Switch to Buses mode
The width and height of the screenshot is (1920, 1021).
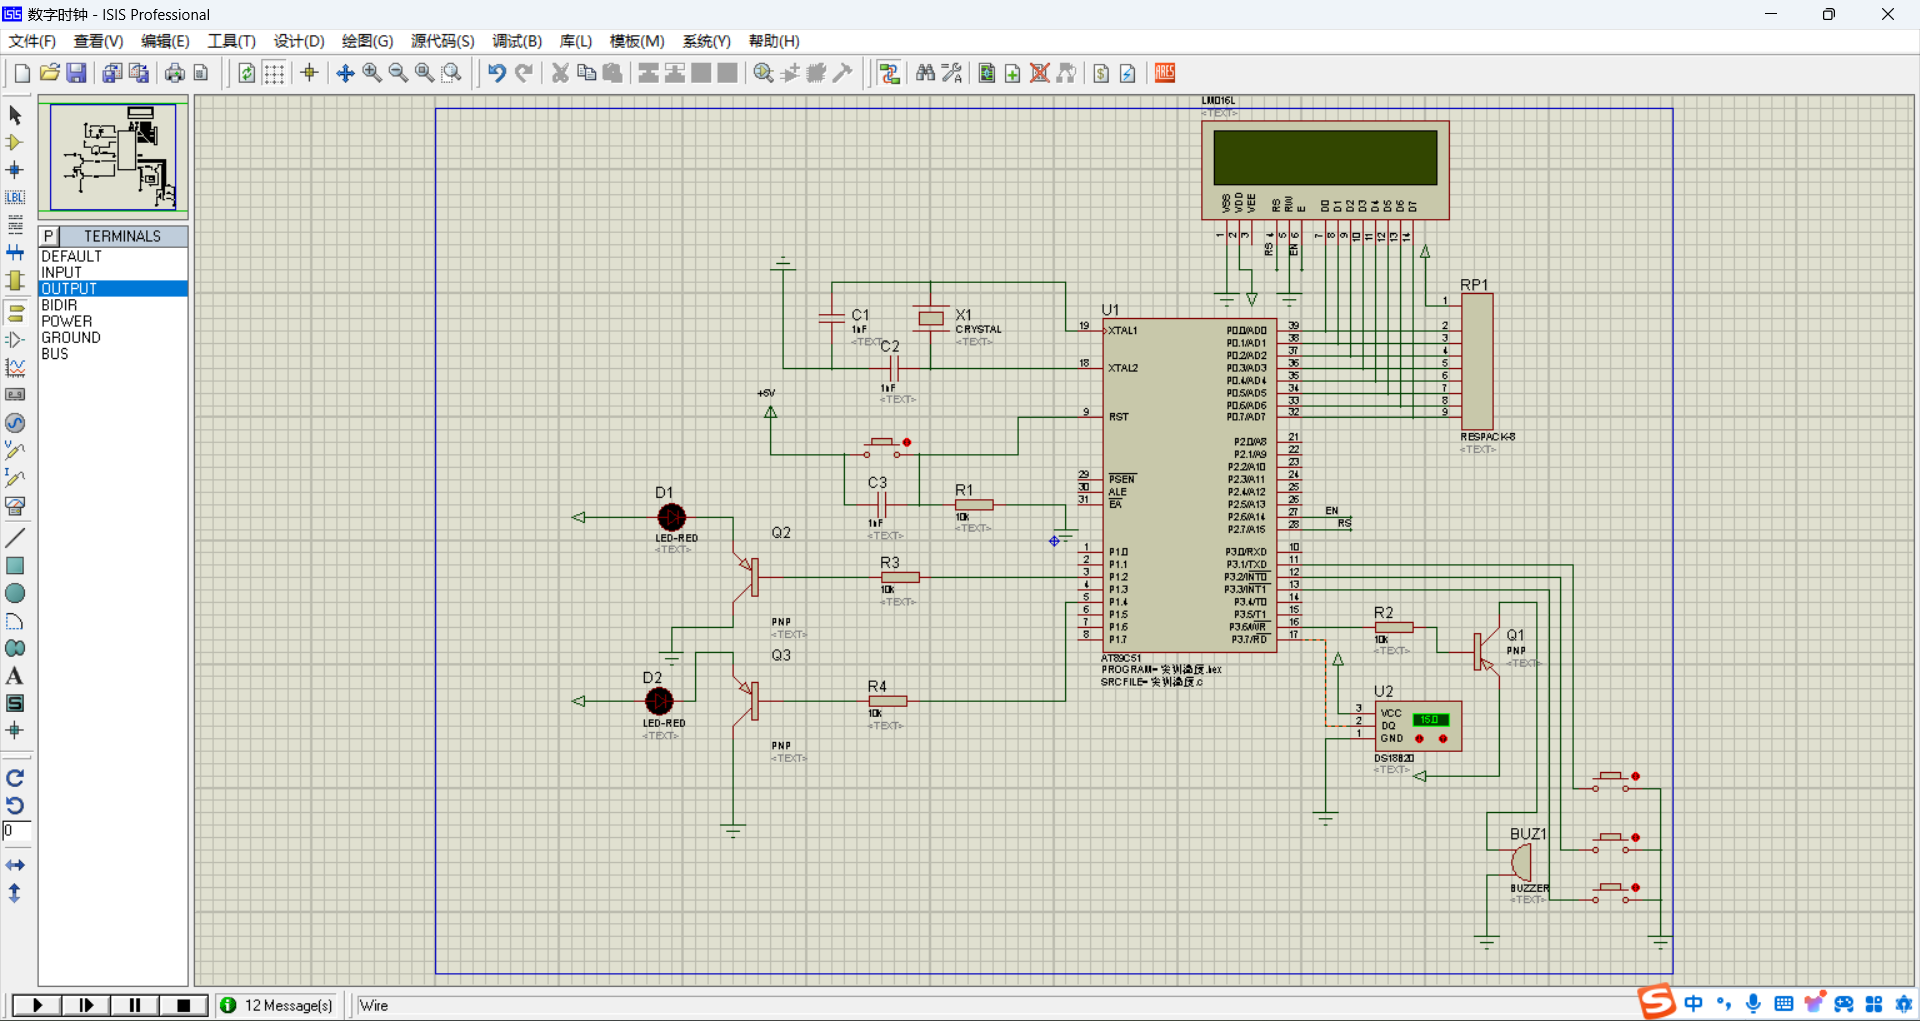[x=15, y=253]
